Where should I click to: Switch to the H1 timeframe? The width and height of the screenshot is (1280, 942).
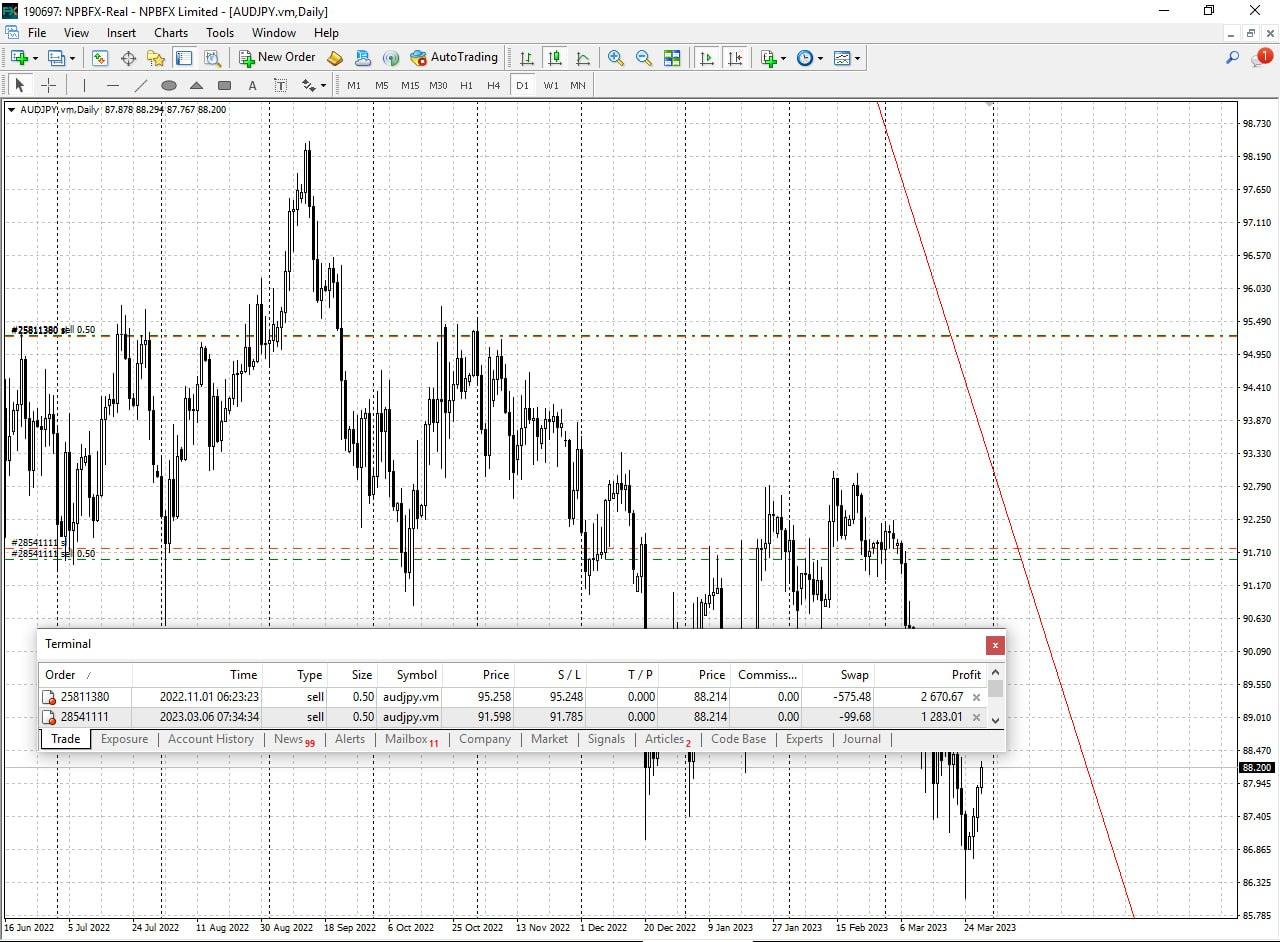pyautogui.click(x=466, y=86)
